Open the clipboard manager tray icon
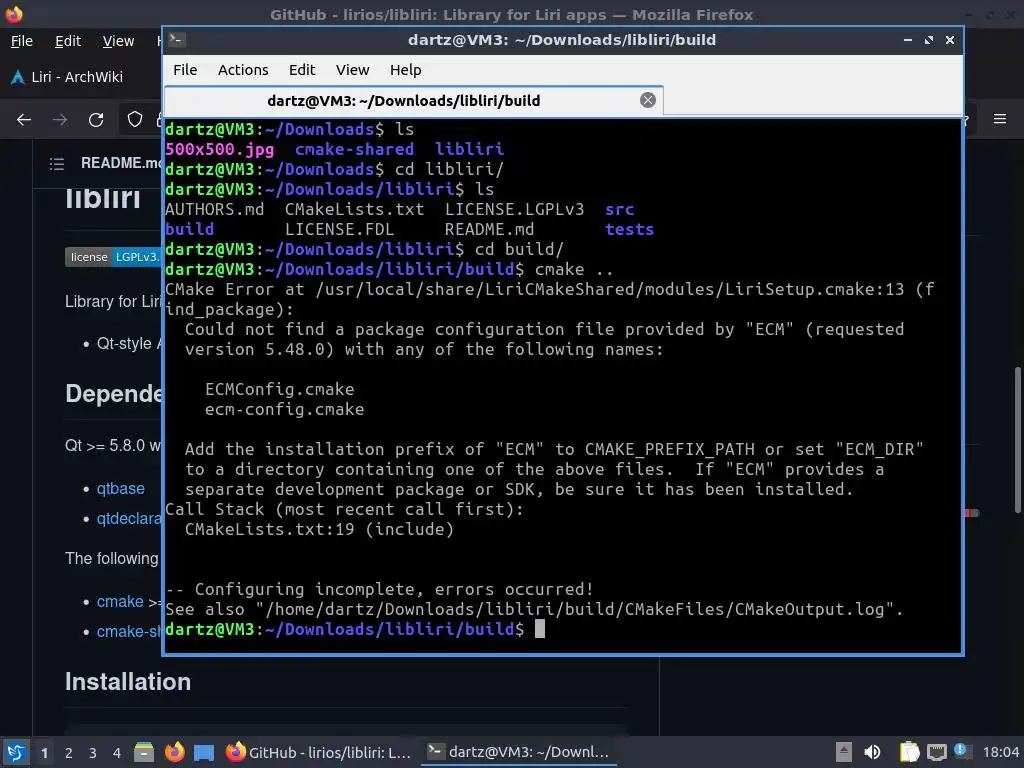The image size is (1024, 768). (909, 752)
